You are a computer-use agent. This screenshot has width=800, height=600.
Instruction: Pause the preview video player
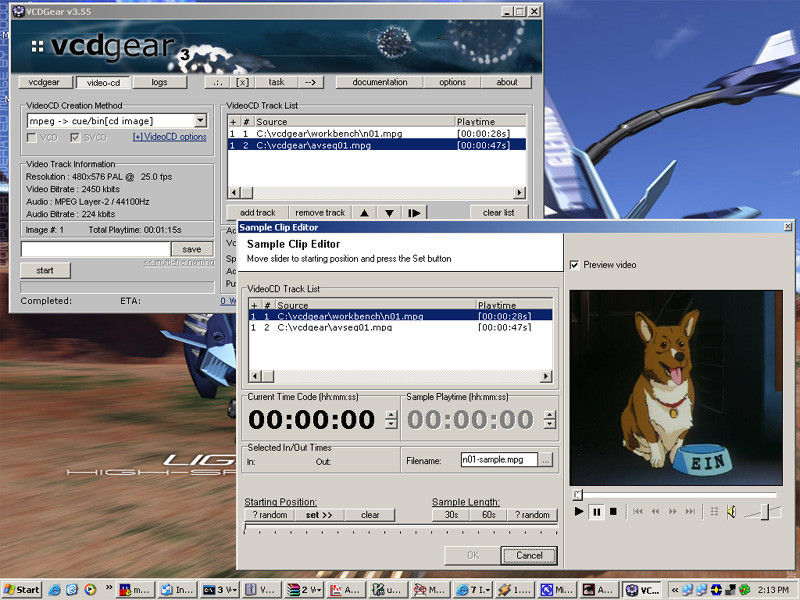tap(596, 511)
